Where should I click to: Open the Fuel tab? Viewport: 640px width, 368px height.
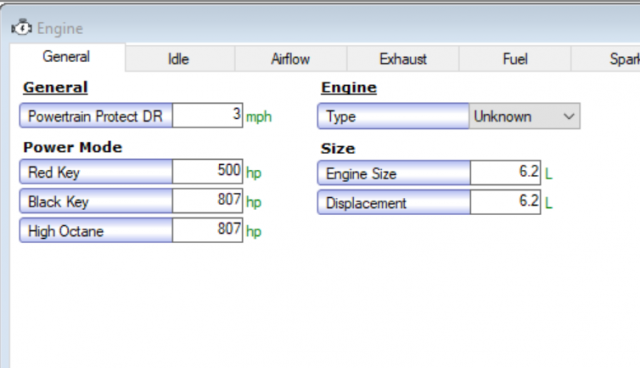point(515,59)
